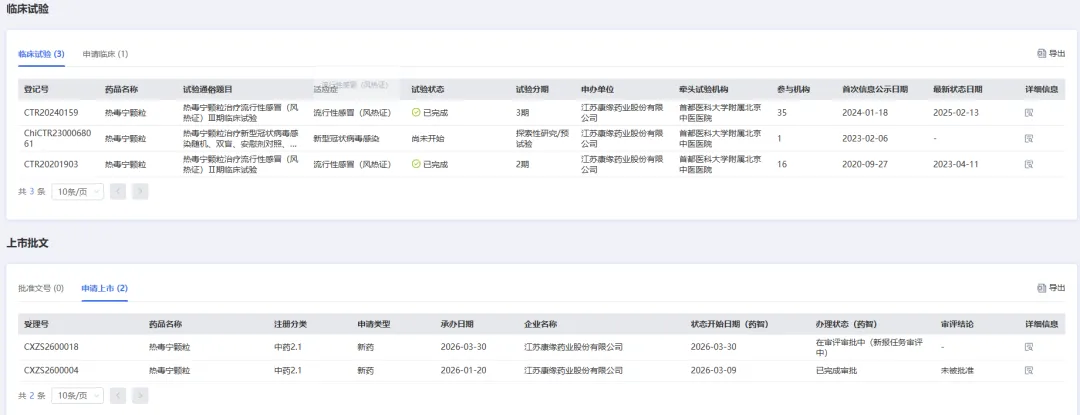Switch to 批准文号 (0) tab
Screen dimensions: 1080x415
41,288
